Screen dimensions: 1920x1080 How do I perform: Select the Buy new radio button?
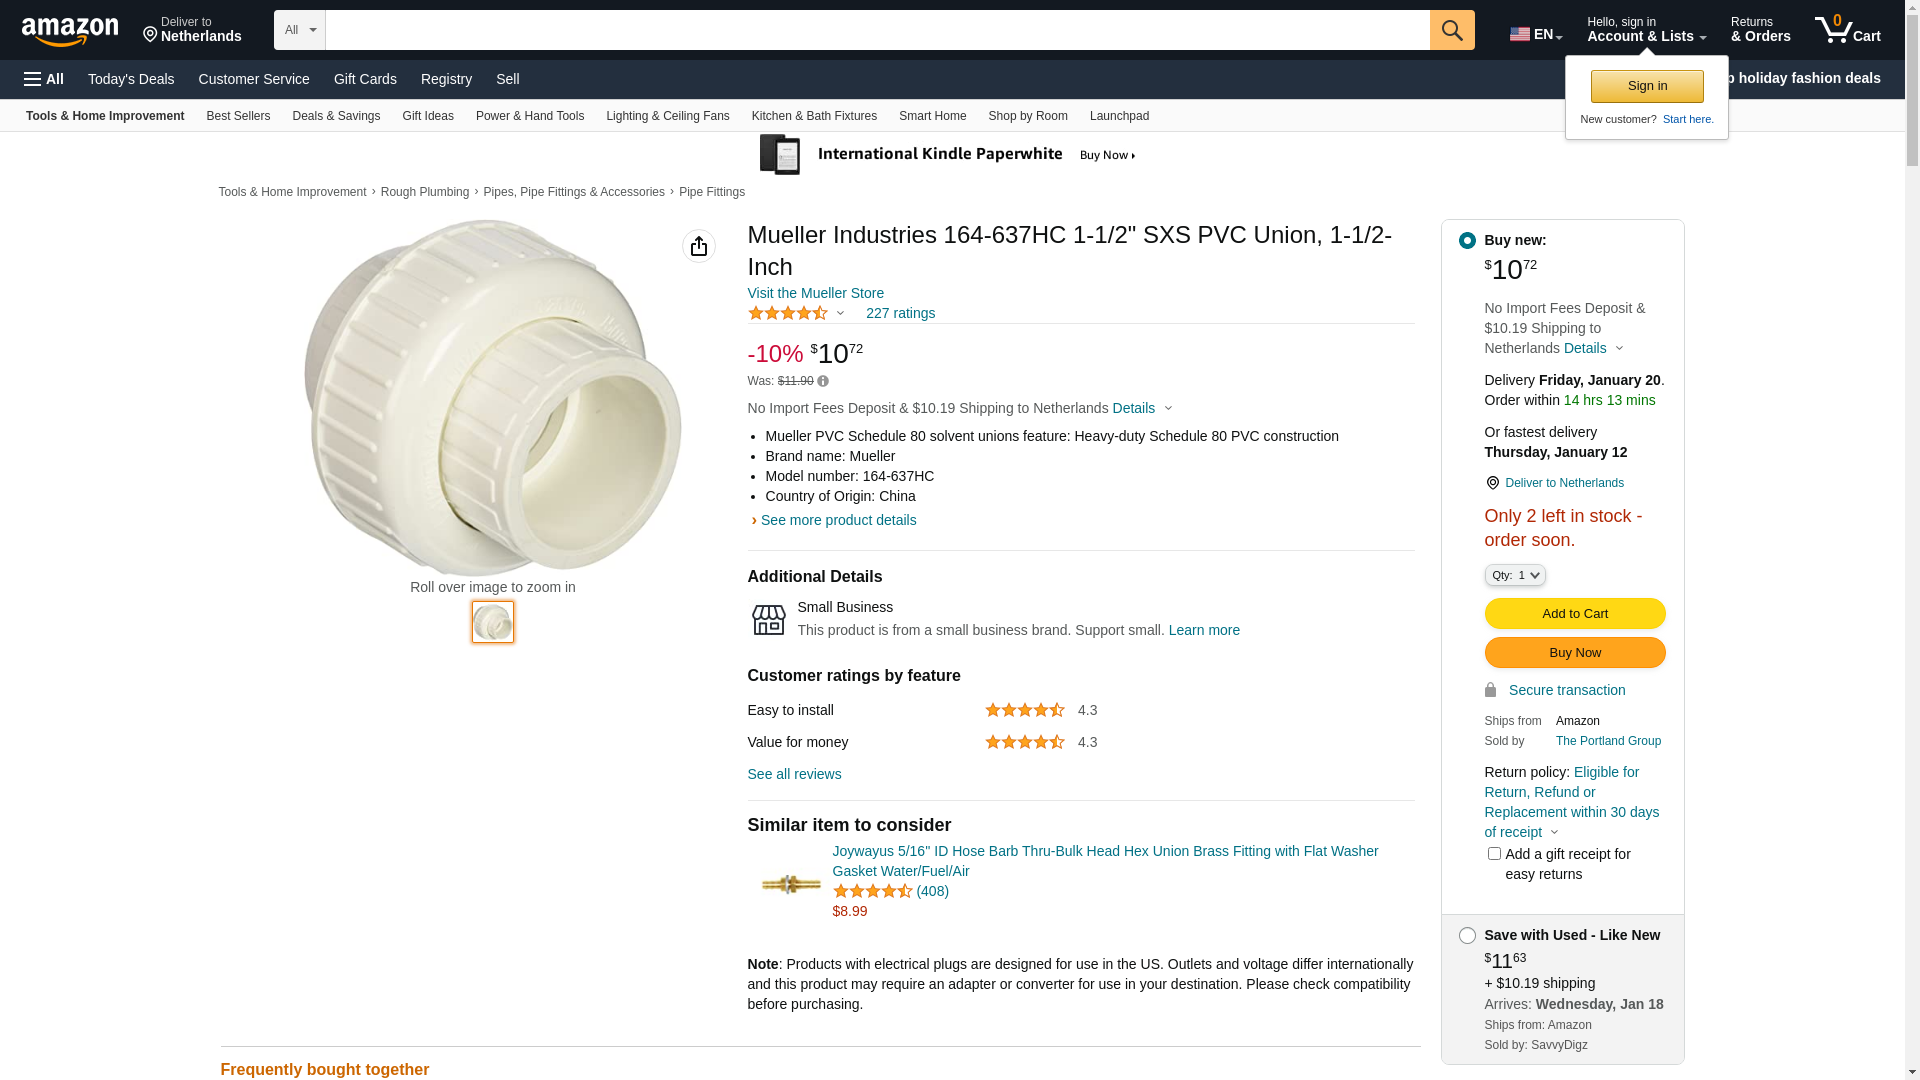[1467, 241]
